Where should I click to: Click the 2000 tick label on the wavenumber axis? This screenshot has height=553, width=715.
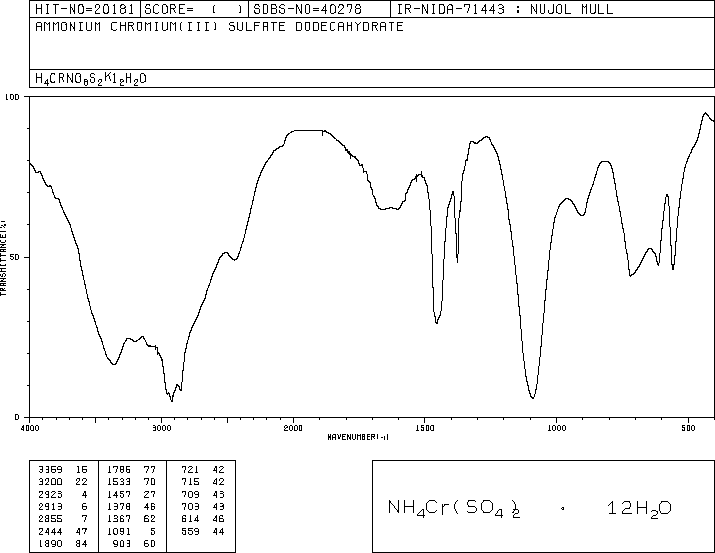click(293, 428)
